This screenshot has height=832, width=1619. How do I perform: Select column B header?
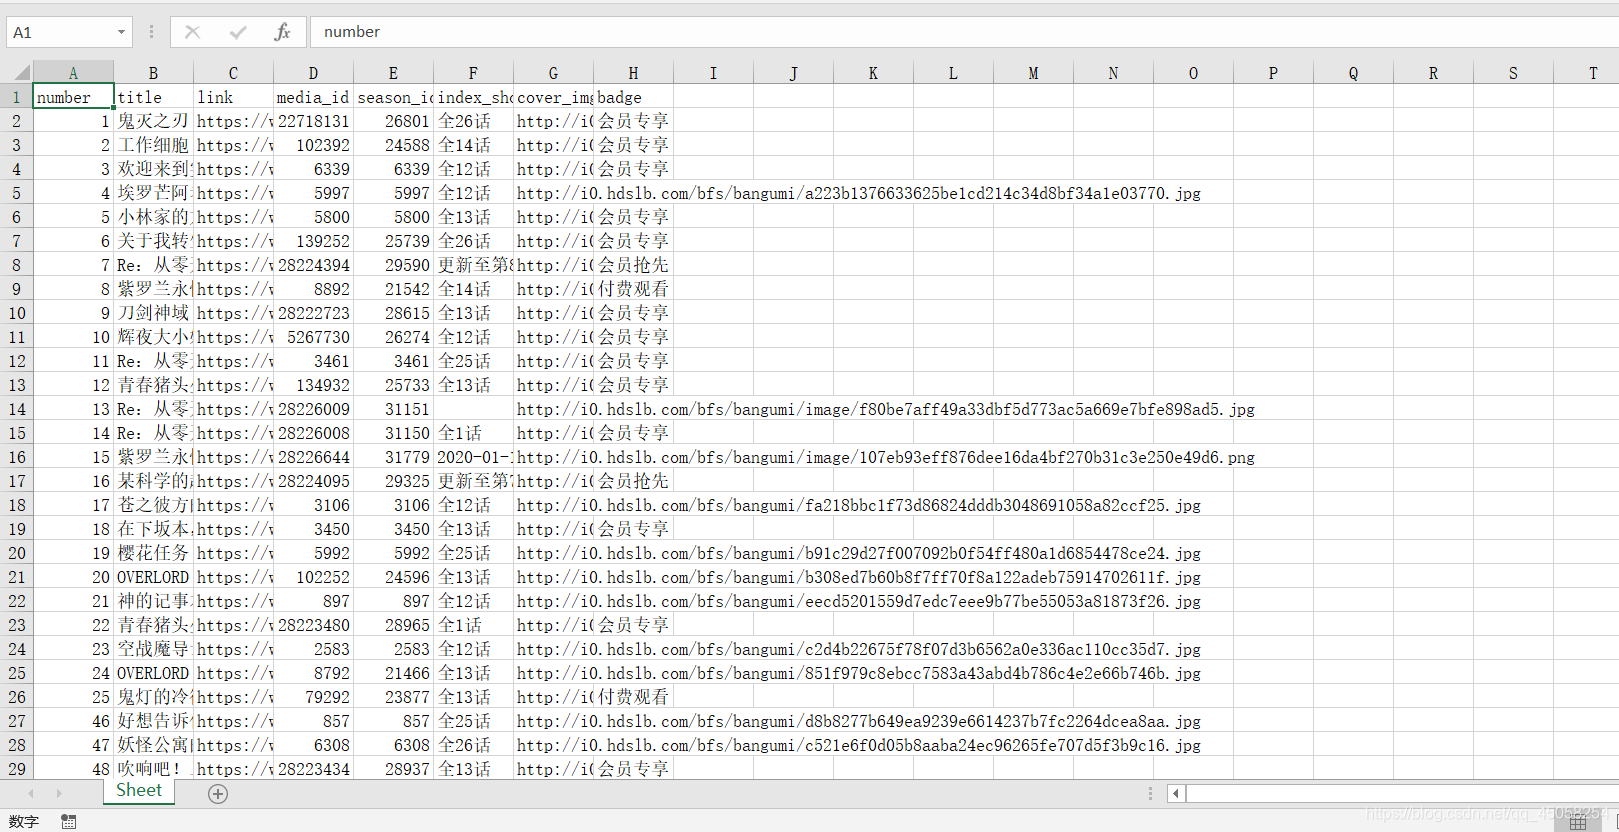pyautogui.click(x=153, y=73)
